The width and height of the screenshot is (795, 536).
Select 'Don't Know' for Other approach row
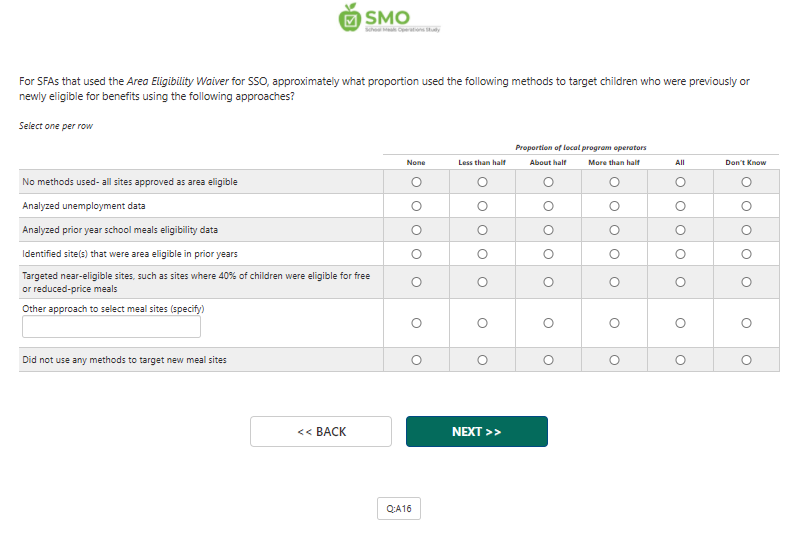click(746, 323)
